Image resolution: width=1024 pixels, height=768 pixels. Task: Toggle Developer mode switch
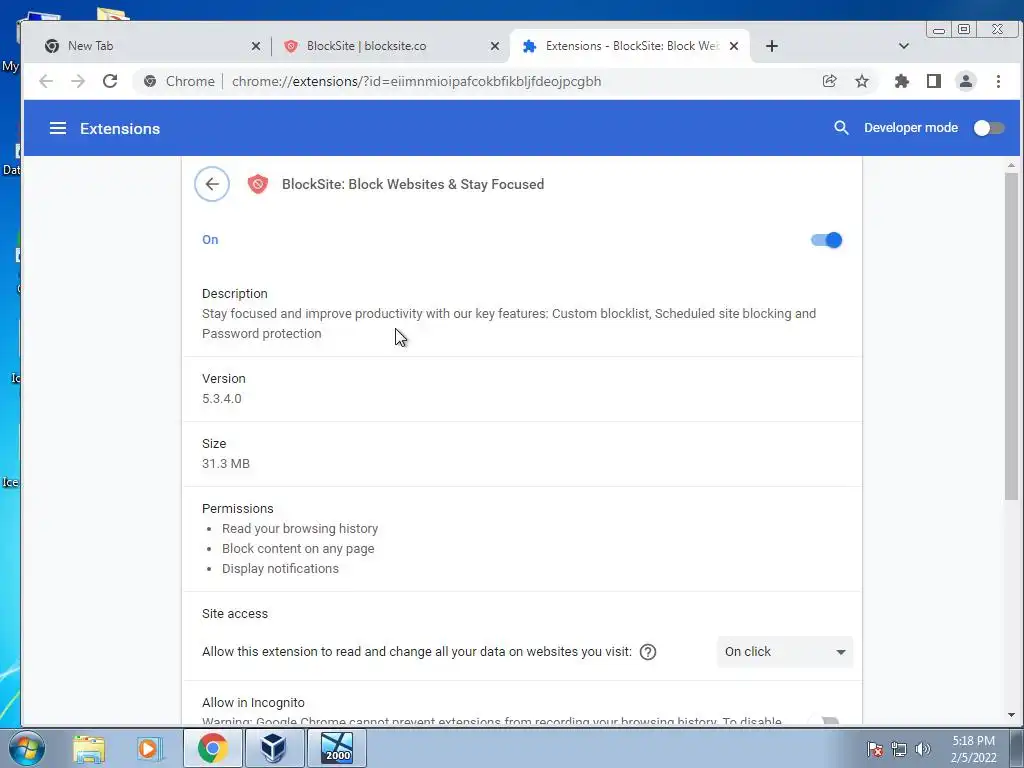coord(989,128)
